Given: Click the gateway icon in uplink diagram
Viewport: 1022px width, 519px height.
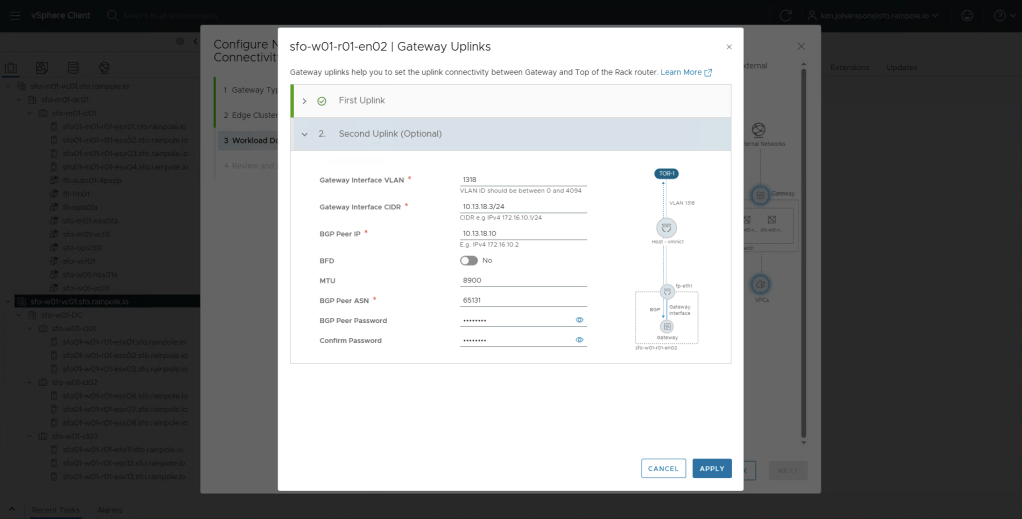Looking at the screenshot, I should click(666, 326).
